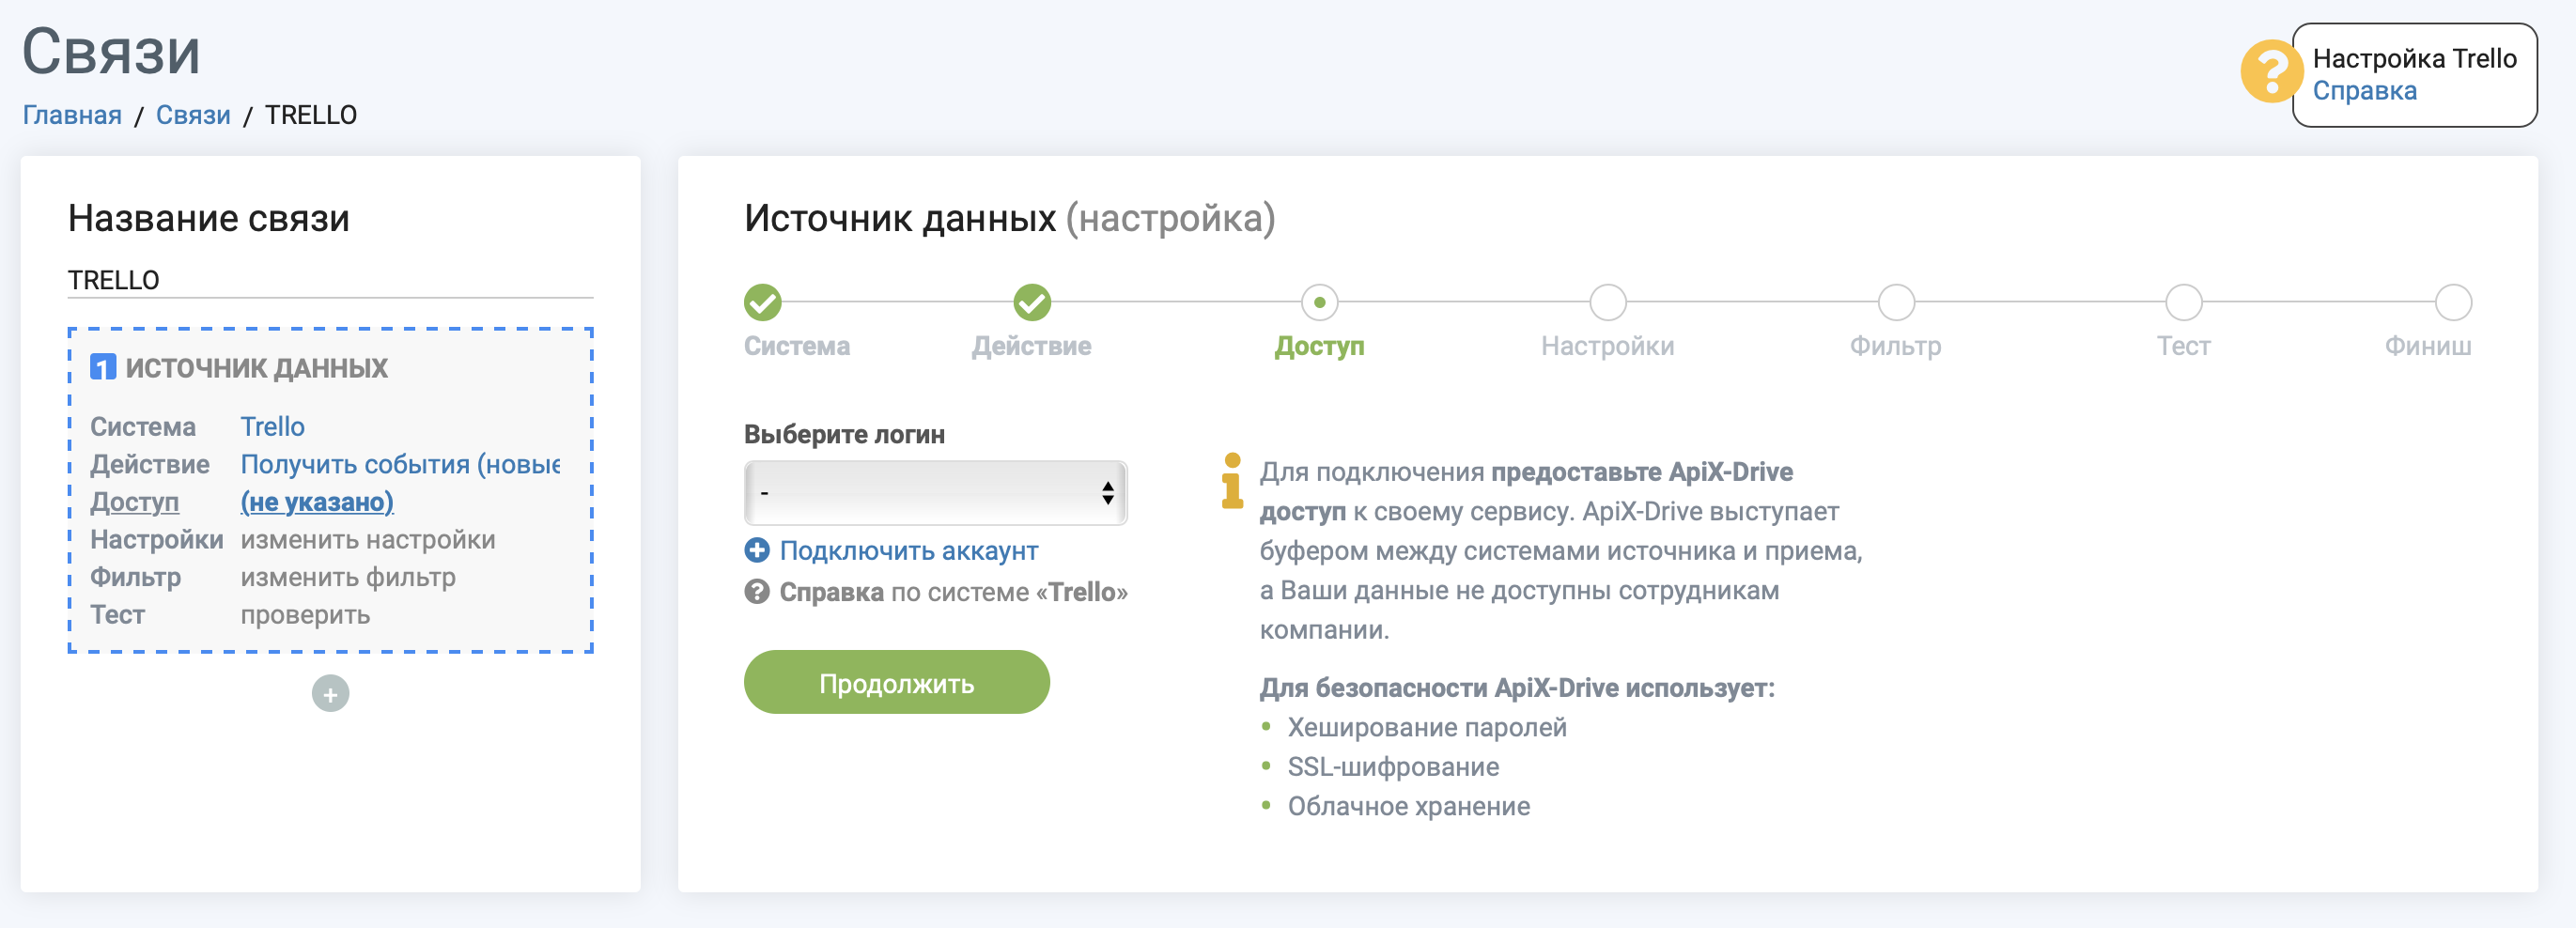
Task: Select the Настройки step circle
Action: [1607, 302]
